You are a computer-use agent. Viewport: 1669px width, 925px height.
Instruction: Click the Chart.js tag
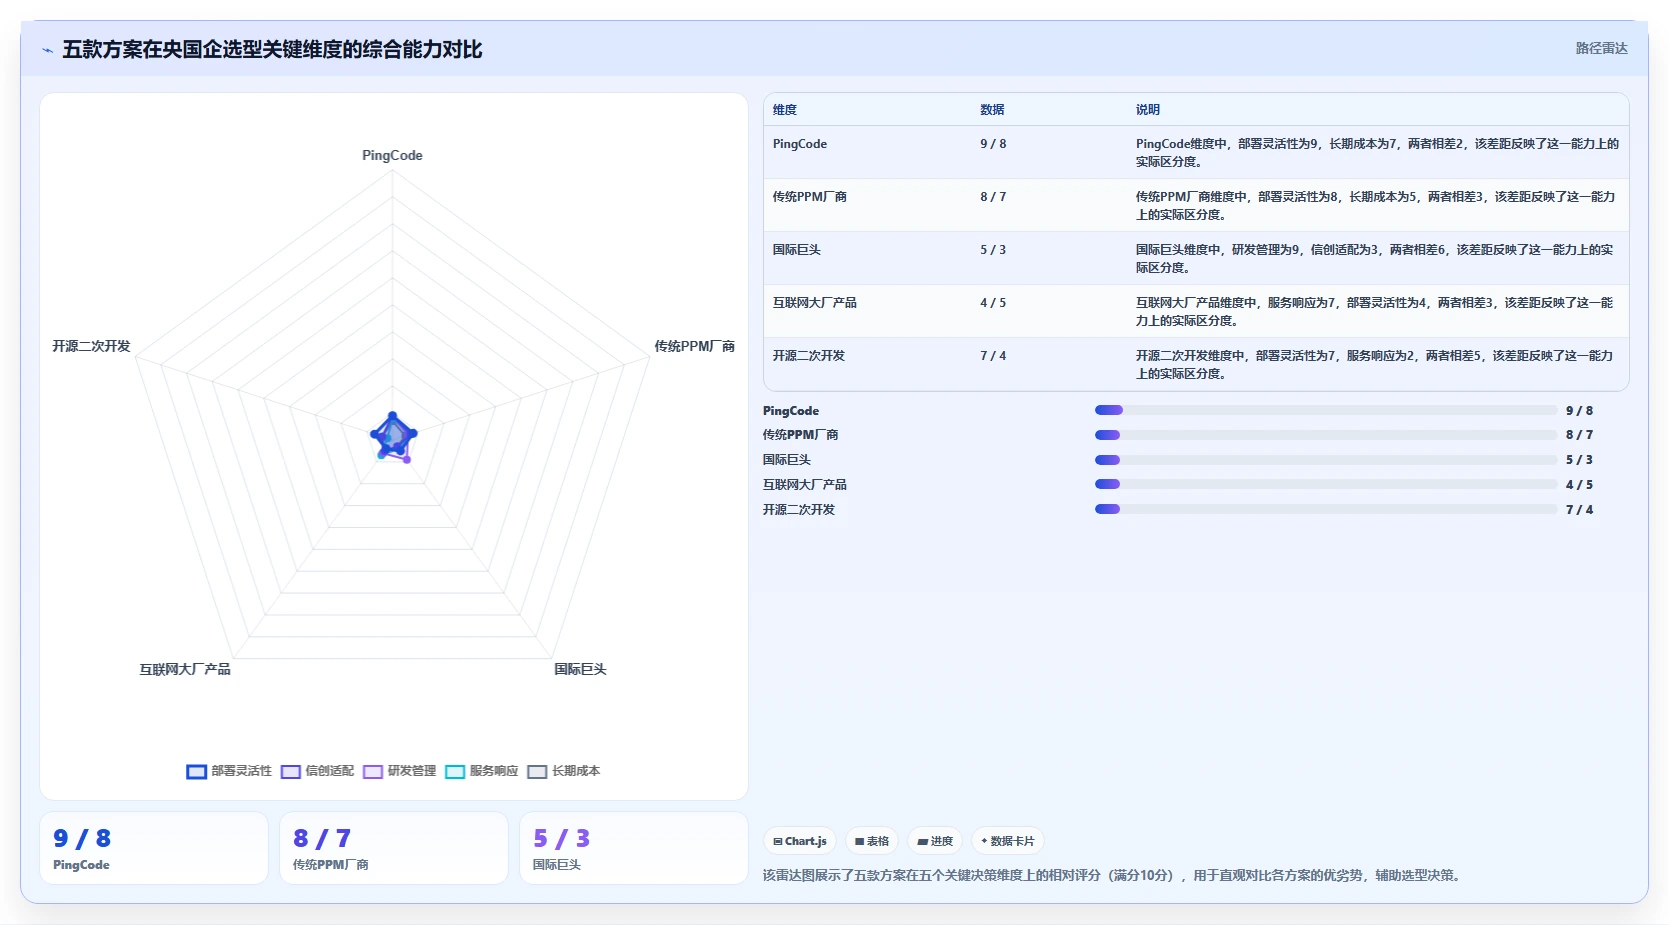800,841
